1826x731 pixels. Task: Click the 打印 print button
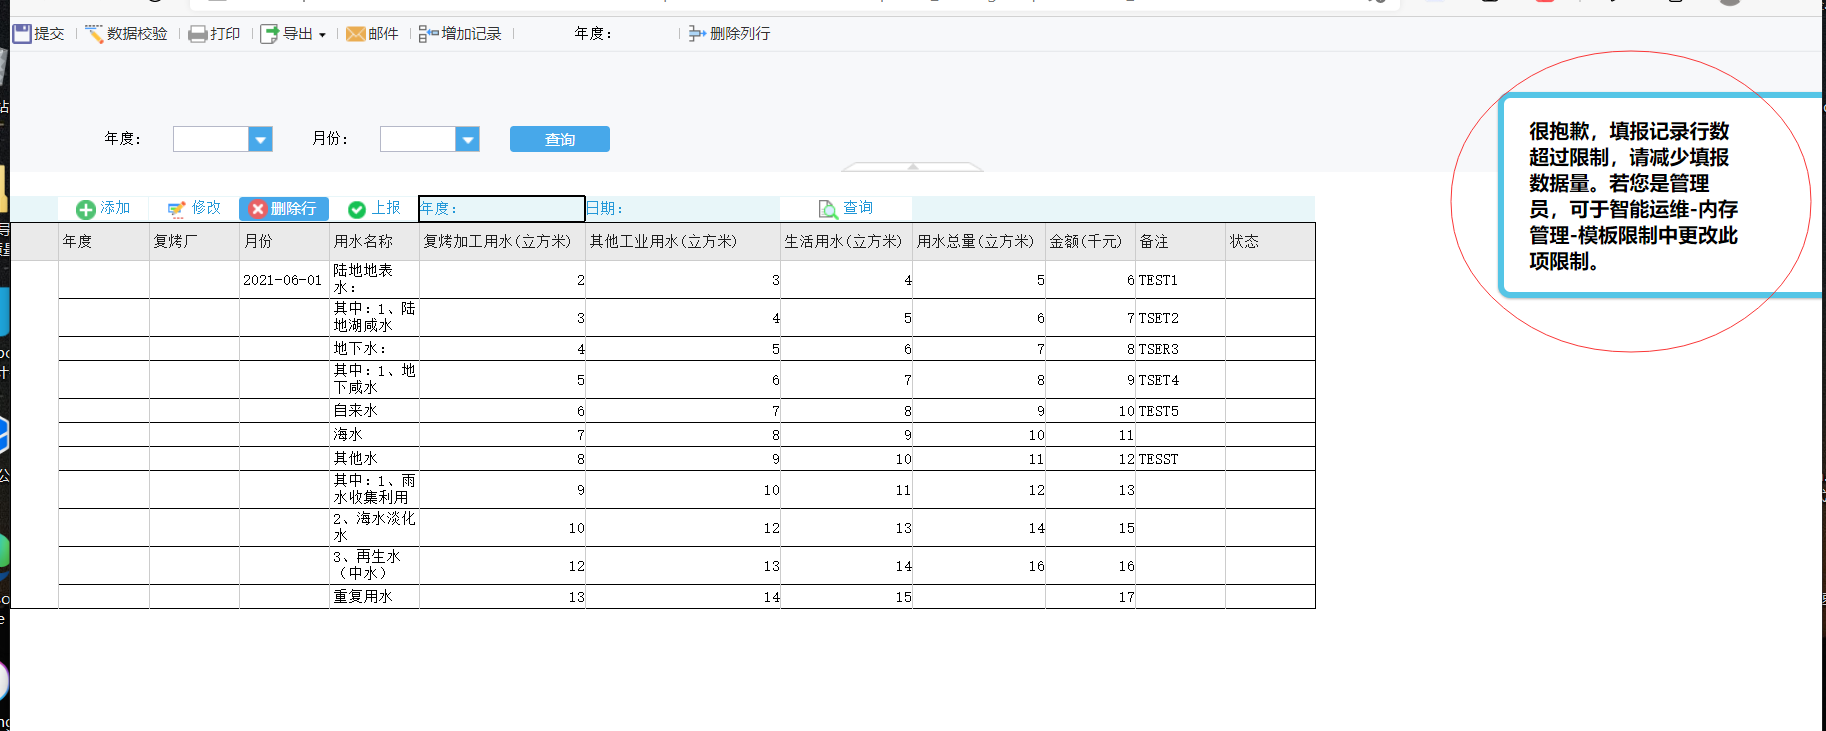[214, 34]
